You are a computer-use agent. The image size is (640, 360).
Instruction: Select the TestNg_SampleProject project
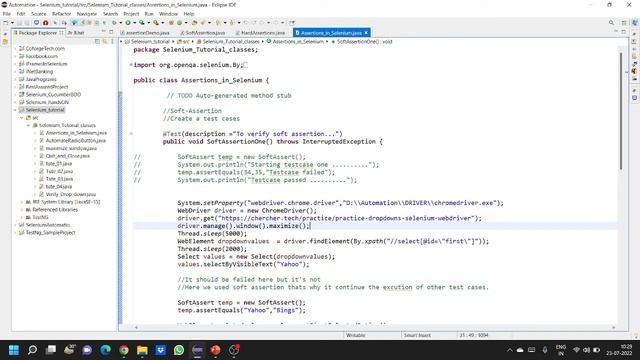47,233
